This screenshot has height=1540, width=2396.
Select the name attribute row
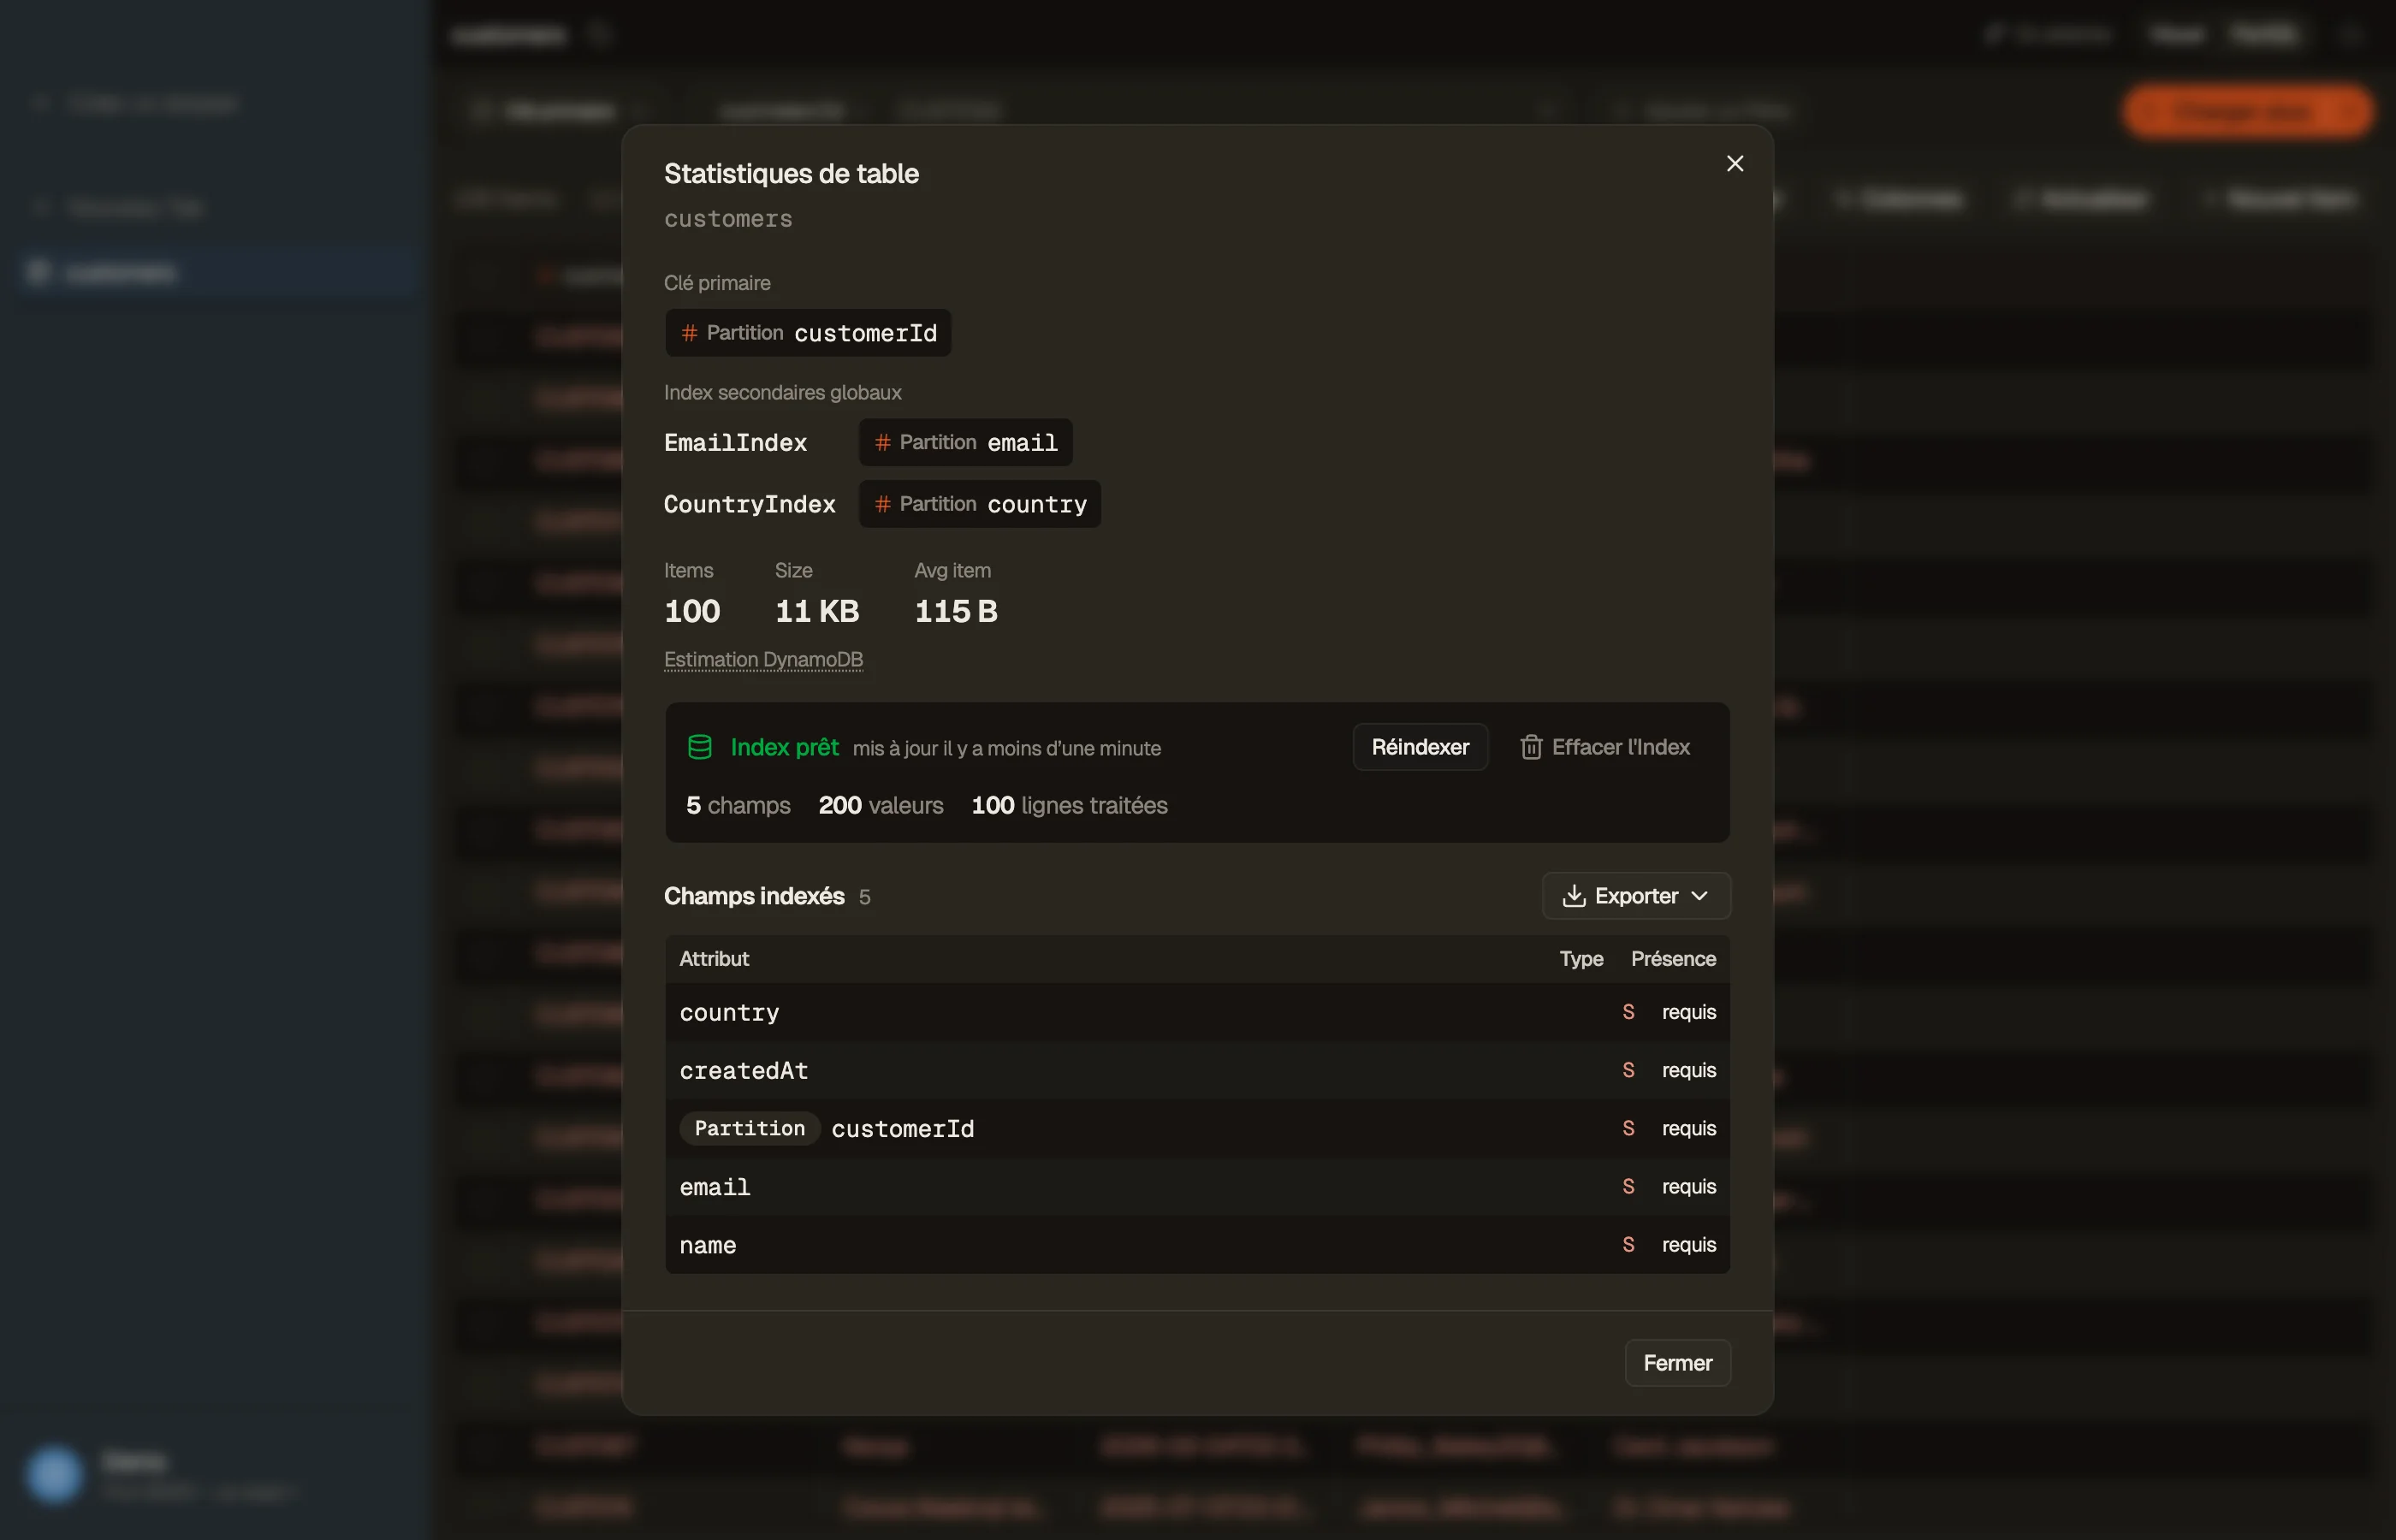tap(1197, 1245)
